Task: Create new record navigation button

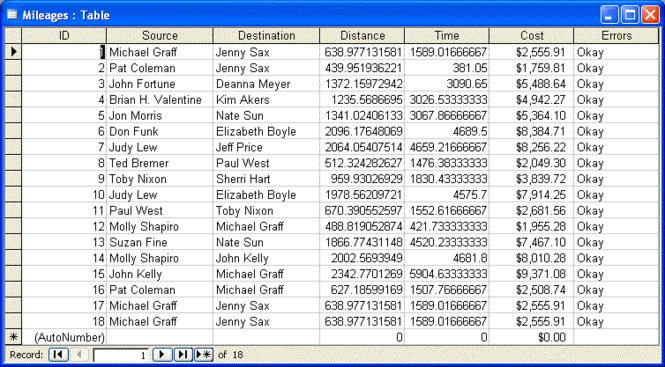Action: [x=204, y=354]
